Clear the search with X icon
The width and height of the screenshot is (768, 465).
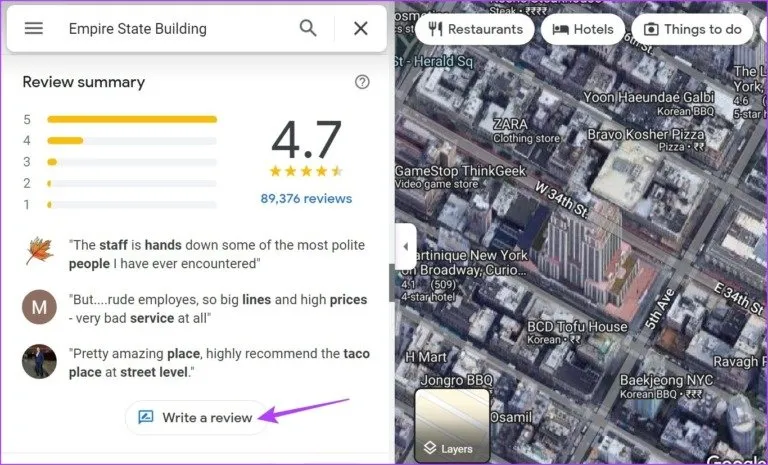(361, 28)
